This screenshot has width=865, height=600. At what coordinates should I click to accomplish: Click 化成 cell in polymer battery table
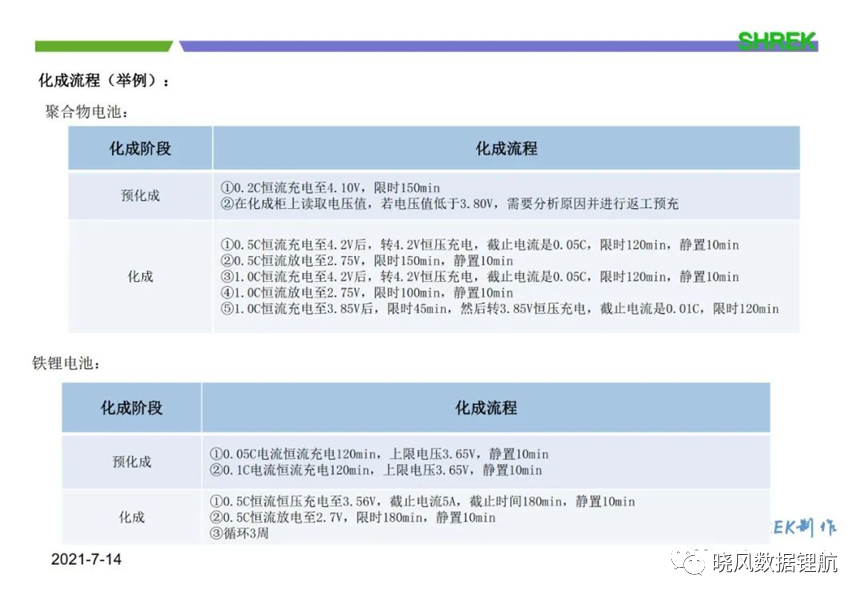point(140,276)
